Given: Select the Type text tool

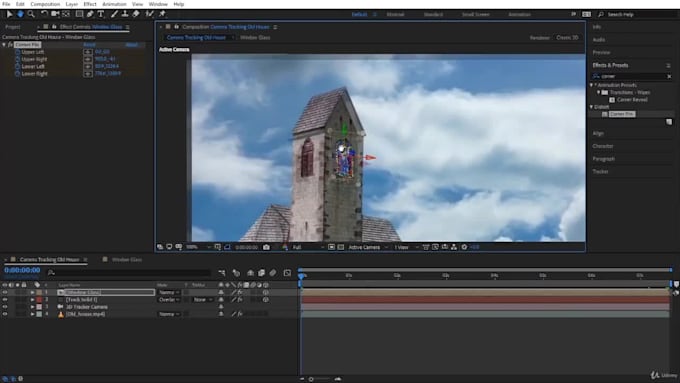Looking at the screenshot, I should point(101,14).
